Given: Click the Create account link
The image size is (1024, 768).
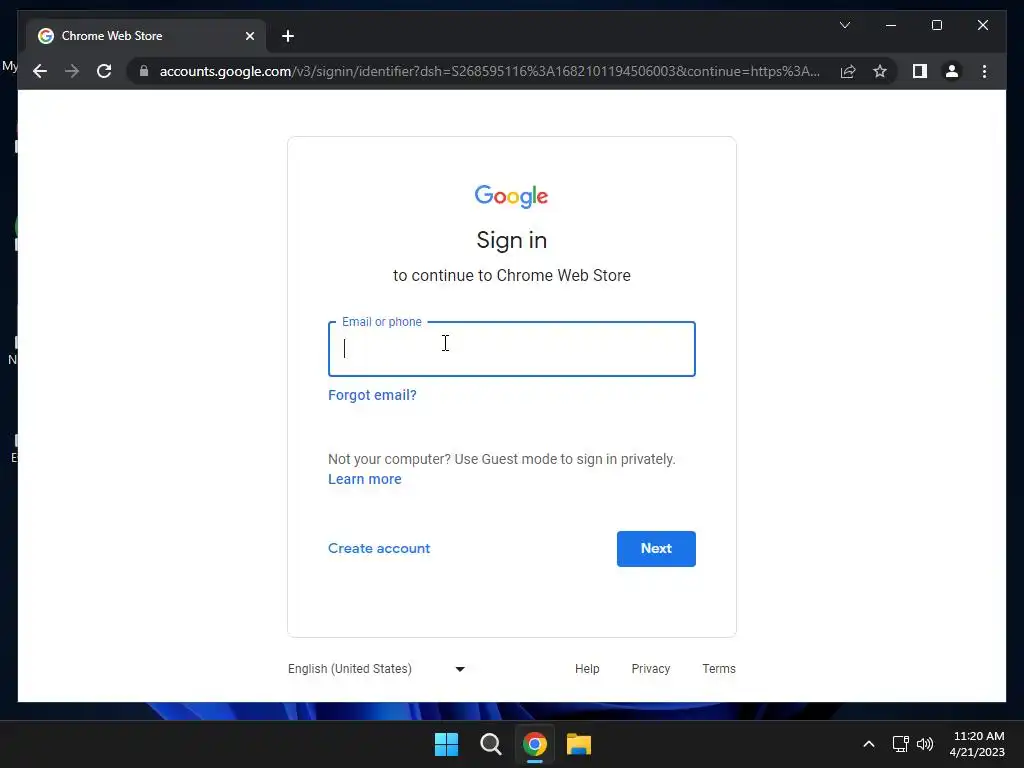Looking at the screenshot, I should [379, 549].
